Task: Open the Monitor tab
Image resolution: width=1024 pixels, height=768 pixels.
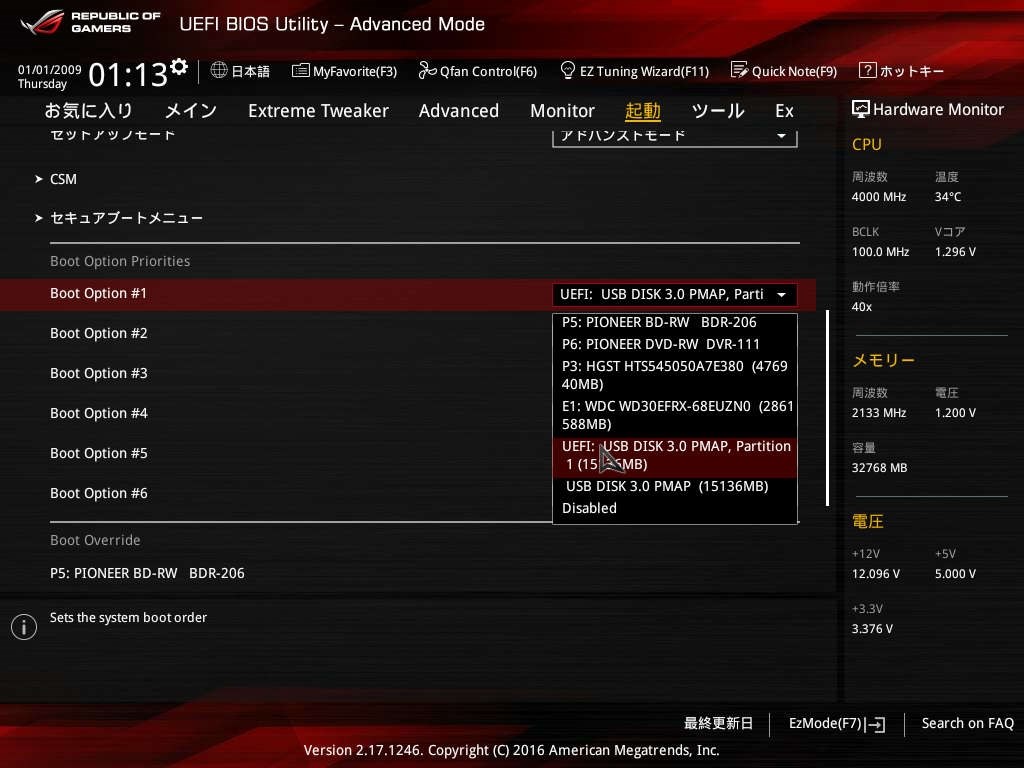Action: click(x=562, y=111)
